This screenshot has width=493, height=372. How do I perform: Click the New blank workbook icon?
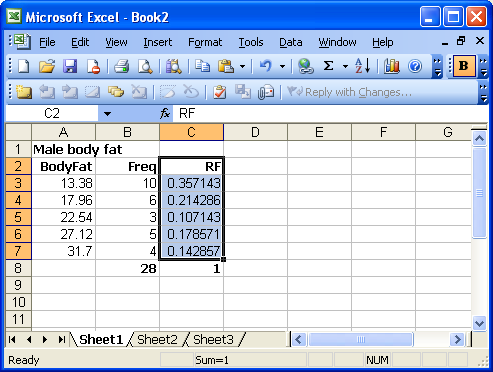point(23,66)
